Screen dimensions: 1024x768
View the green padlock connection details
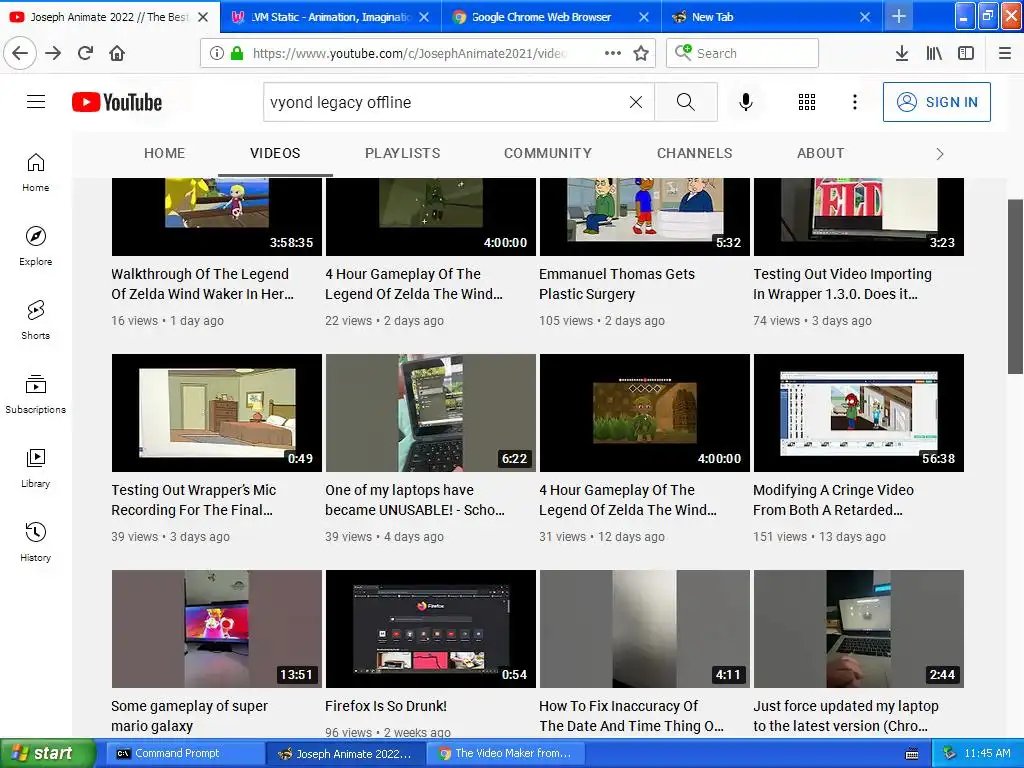[x=237, y=53]
